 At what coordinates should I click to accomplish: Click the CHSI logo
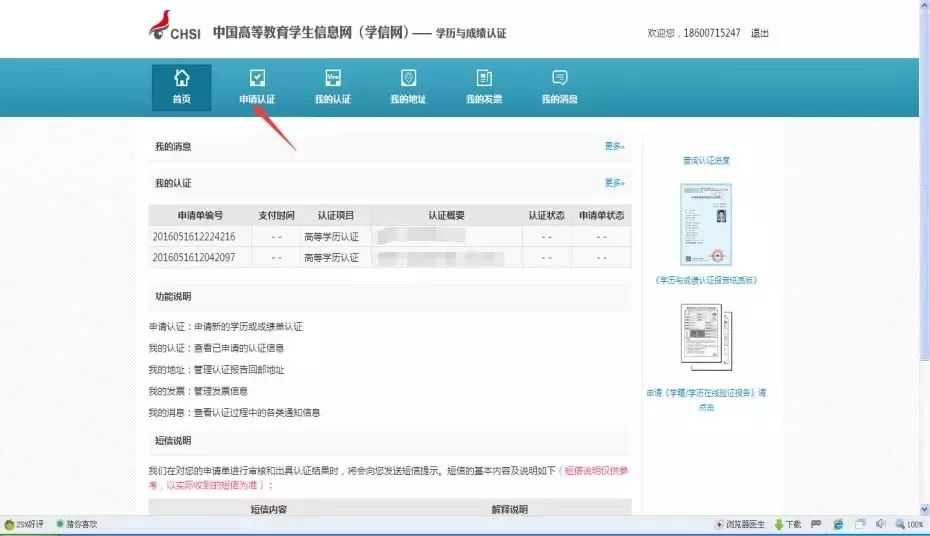(174, 26)
